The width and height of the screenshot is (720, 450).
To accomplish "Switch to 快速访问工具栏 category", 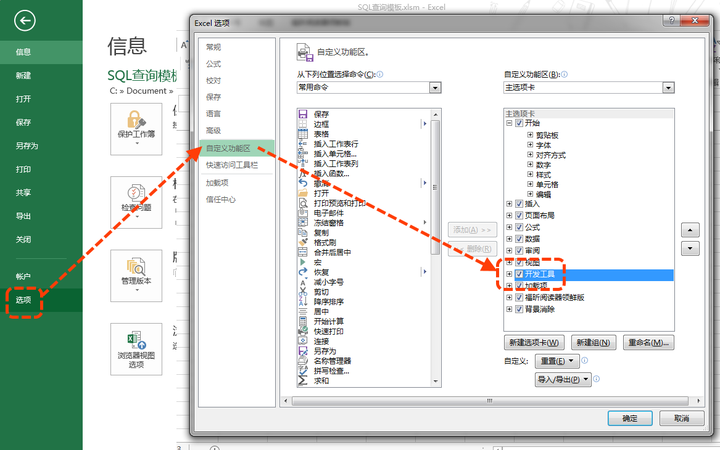I will (232, 165).
